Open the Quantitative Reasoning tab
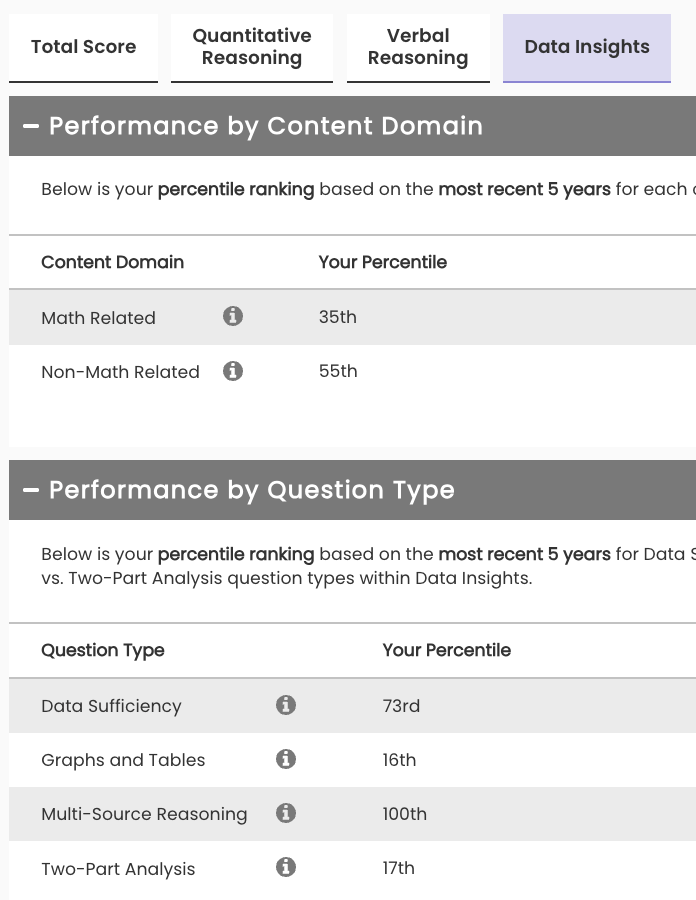 pos(252,47)
